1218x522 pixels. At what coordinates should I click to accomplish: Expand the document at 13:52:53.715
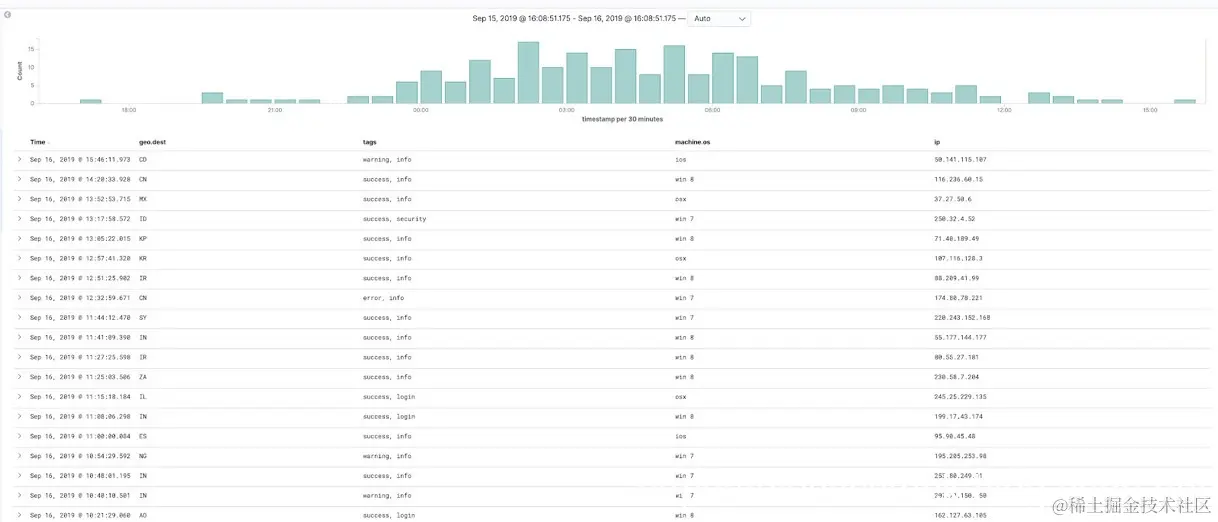(x=19, y=199)
